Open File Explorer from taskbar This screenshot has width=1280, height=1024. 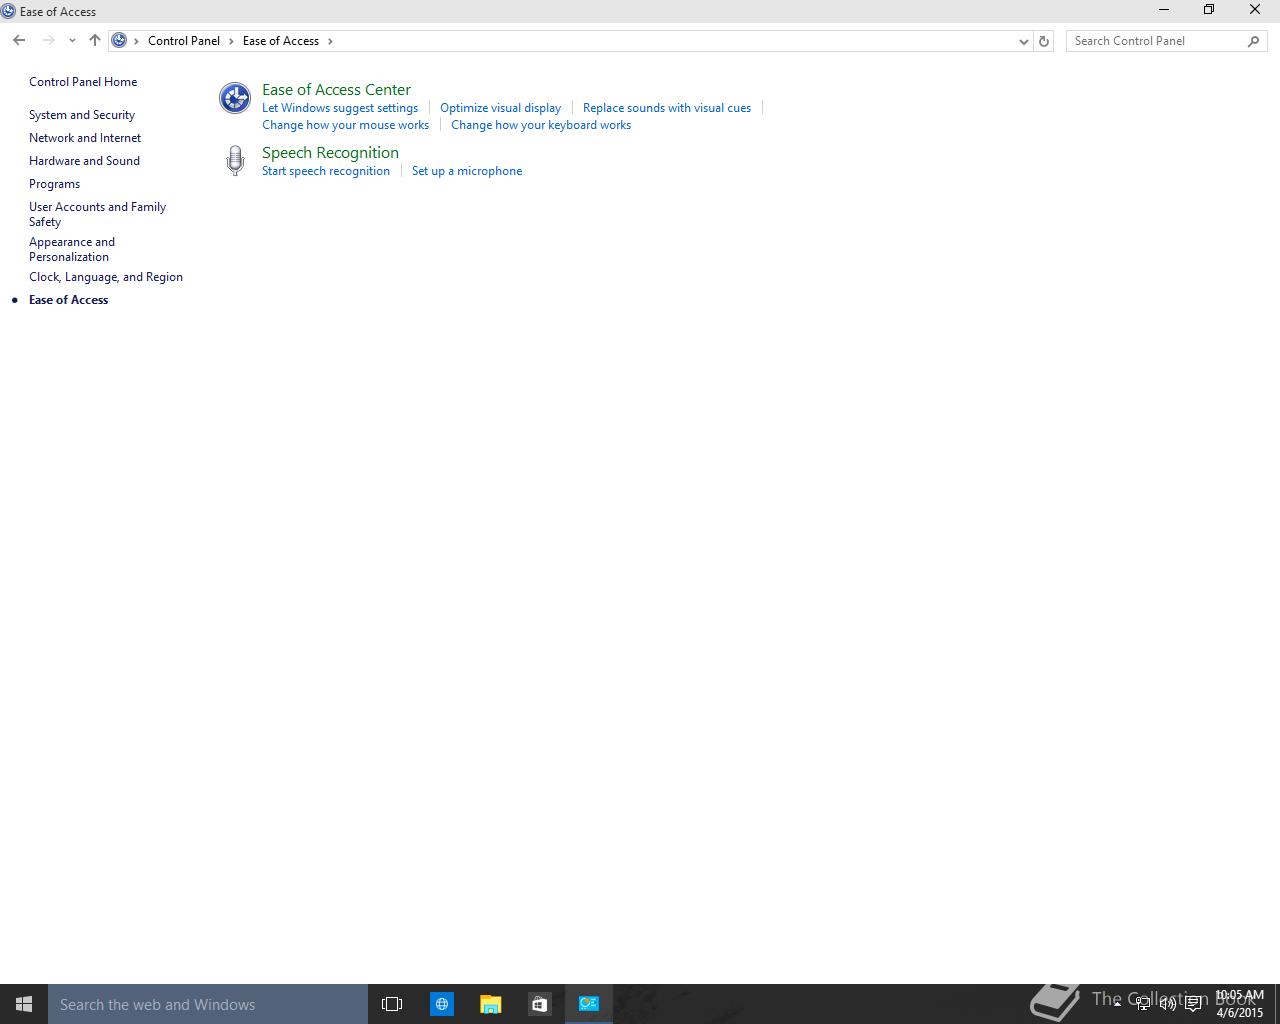(490, 1004)
